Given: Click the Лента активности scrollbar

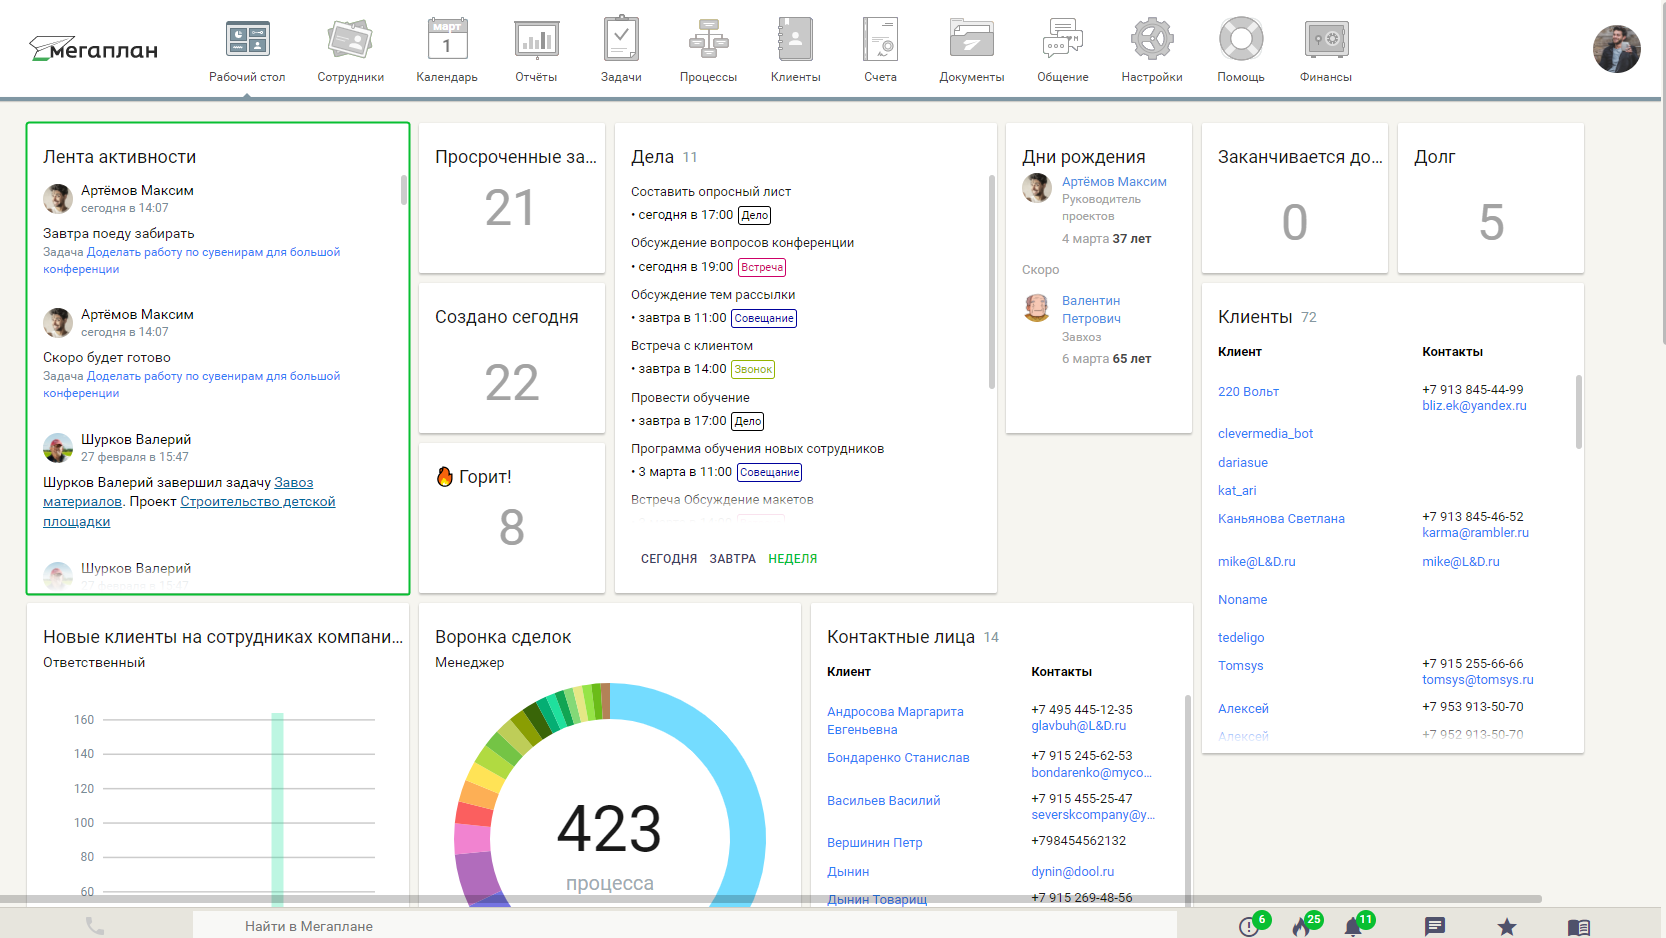Looking at the screenshot, I should (x=404, y=190).
